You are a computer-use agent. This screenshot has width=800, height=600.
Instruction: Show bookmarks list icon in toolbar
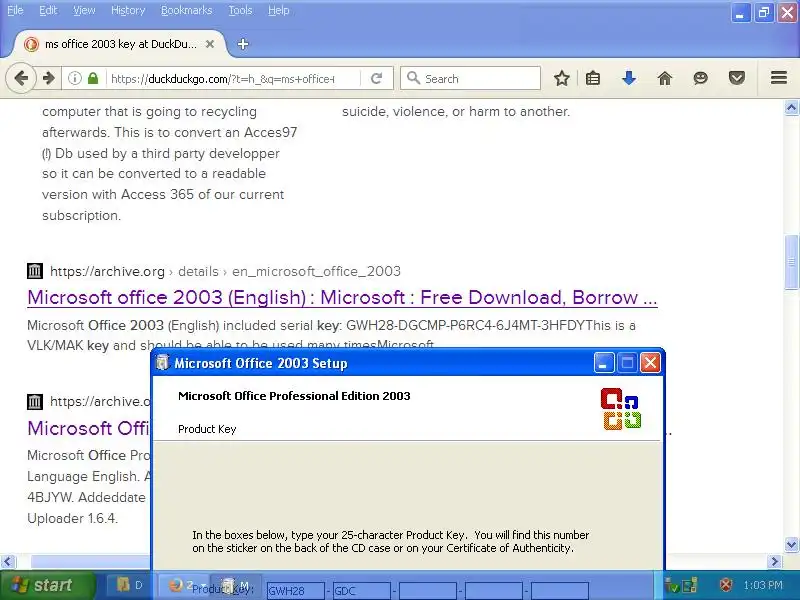[593, 79]
